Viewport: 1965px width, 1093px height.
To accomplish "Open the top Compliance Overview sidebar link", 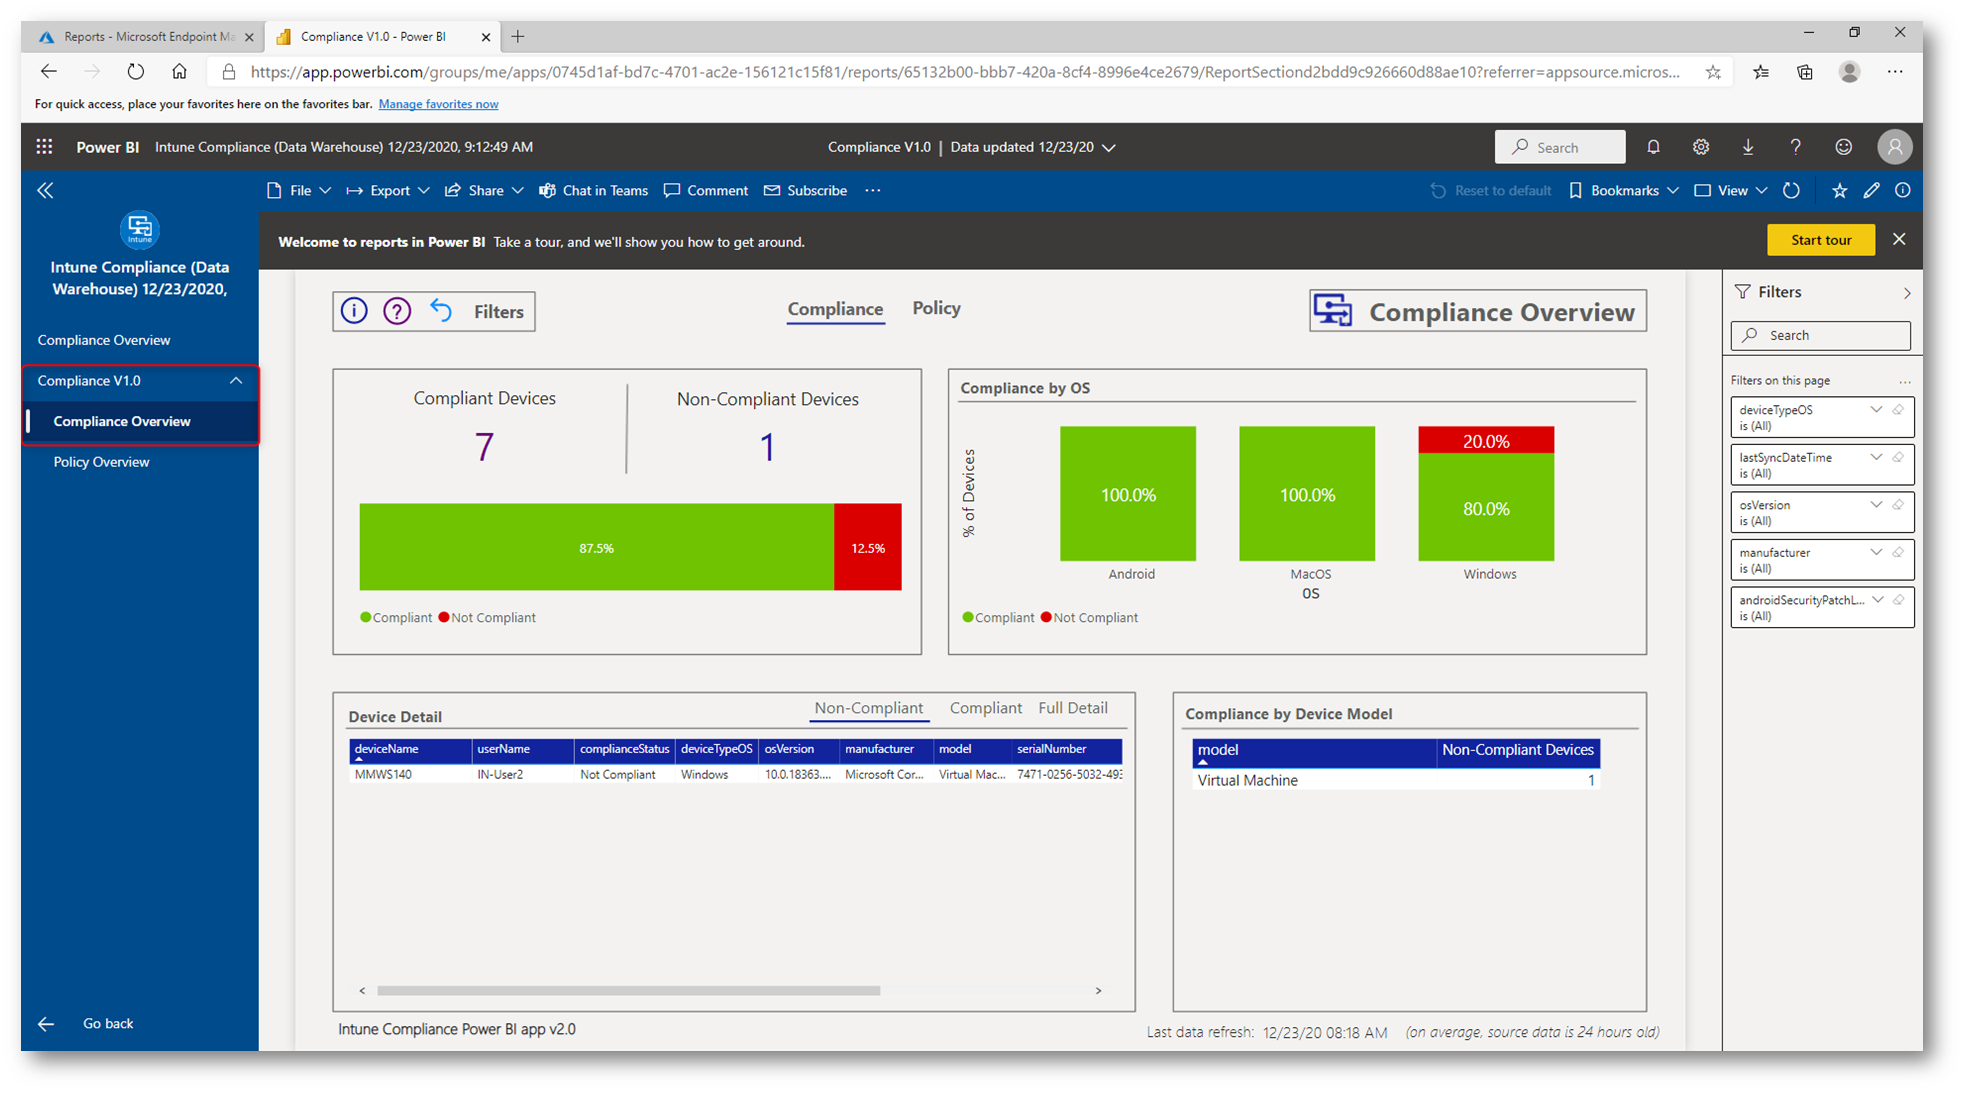I will [x=104, y=340].
